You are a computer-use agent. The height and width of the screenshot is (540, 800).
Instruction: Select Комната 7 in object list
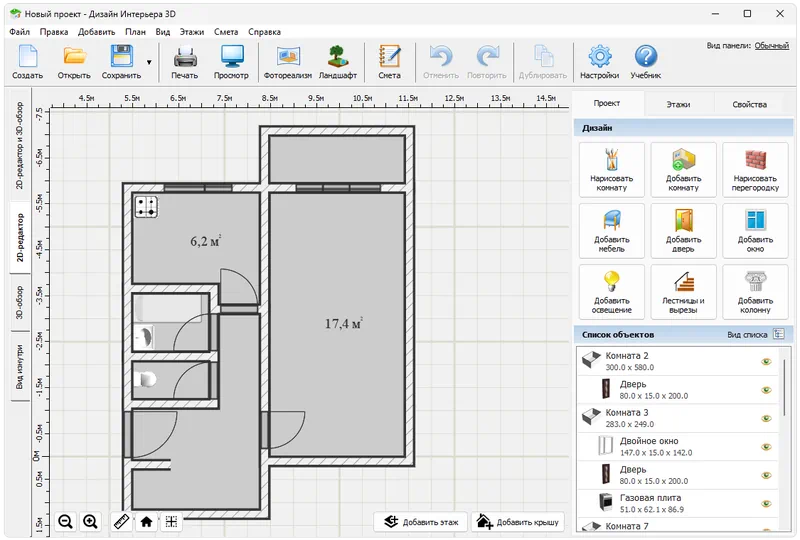pyautogui.click(x=678, y=526)
